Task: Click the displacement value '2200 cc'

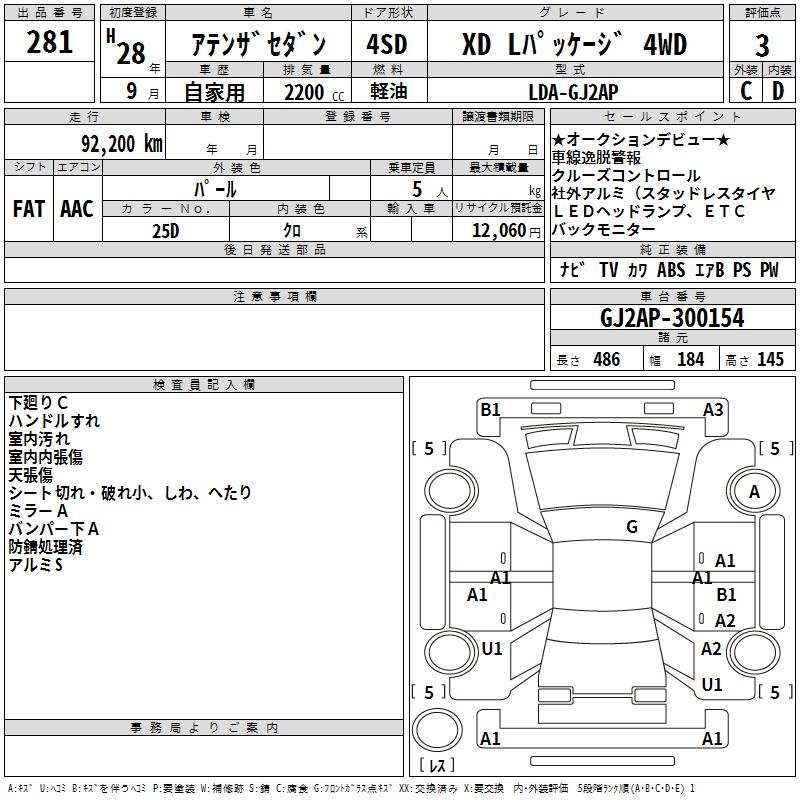Action: [314, 92]
